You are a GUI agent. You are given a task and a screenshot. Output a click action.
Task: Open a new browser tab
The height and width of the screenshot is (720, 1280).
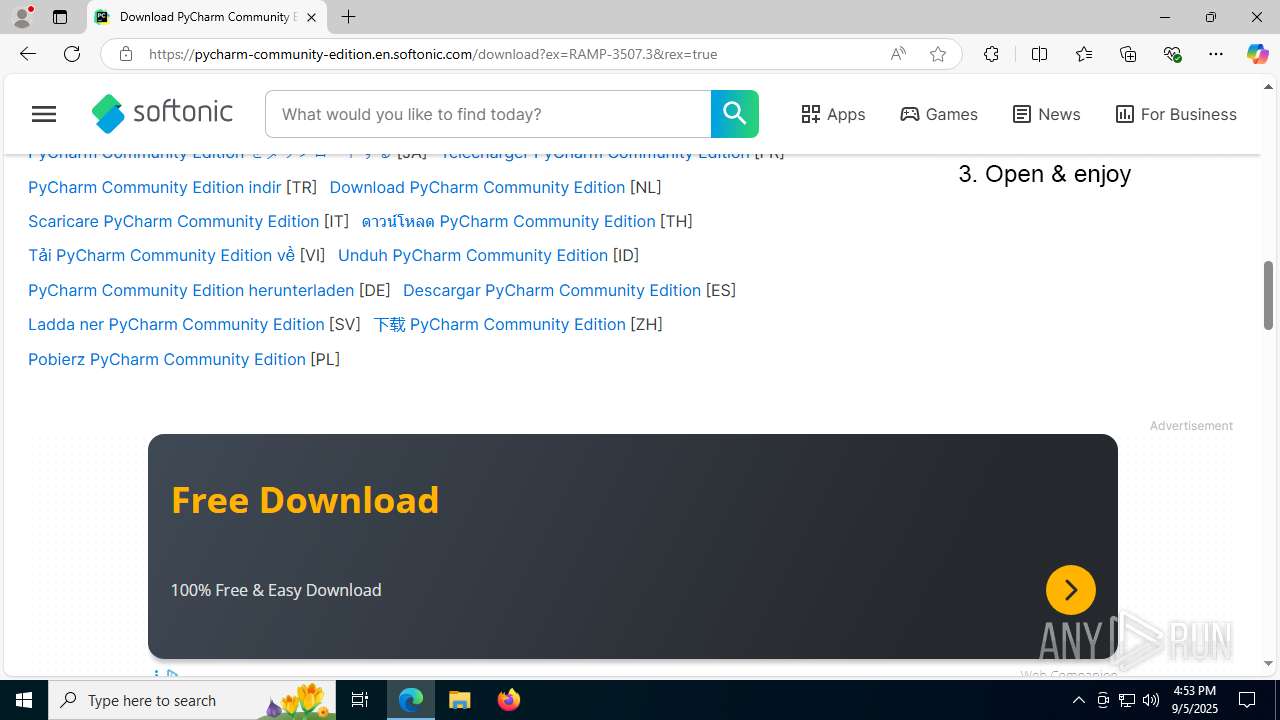(x=348, y=17)
